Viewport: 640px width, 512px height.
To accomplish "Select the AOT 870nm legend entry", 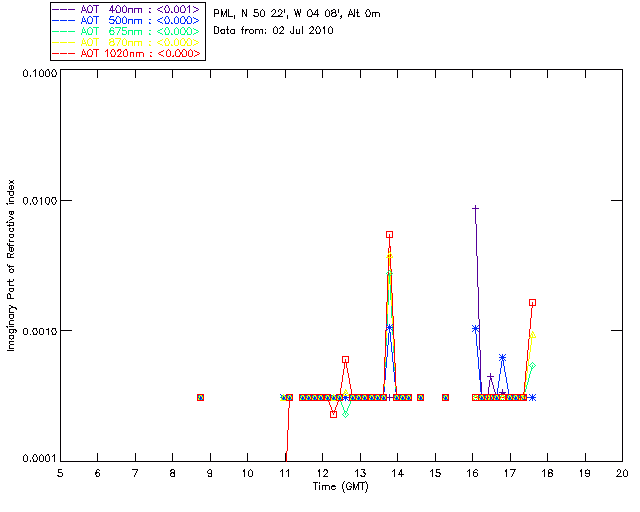I will point(126,42).
